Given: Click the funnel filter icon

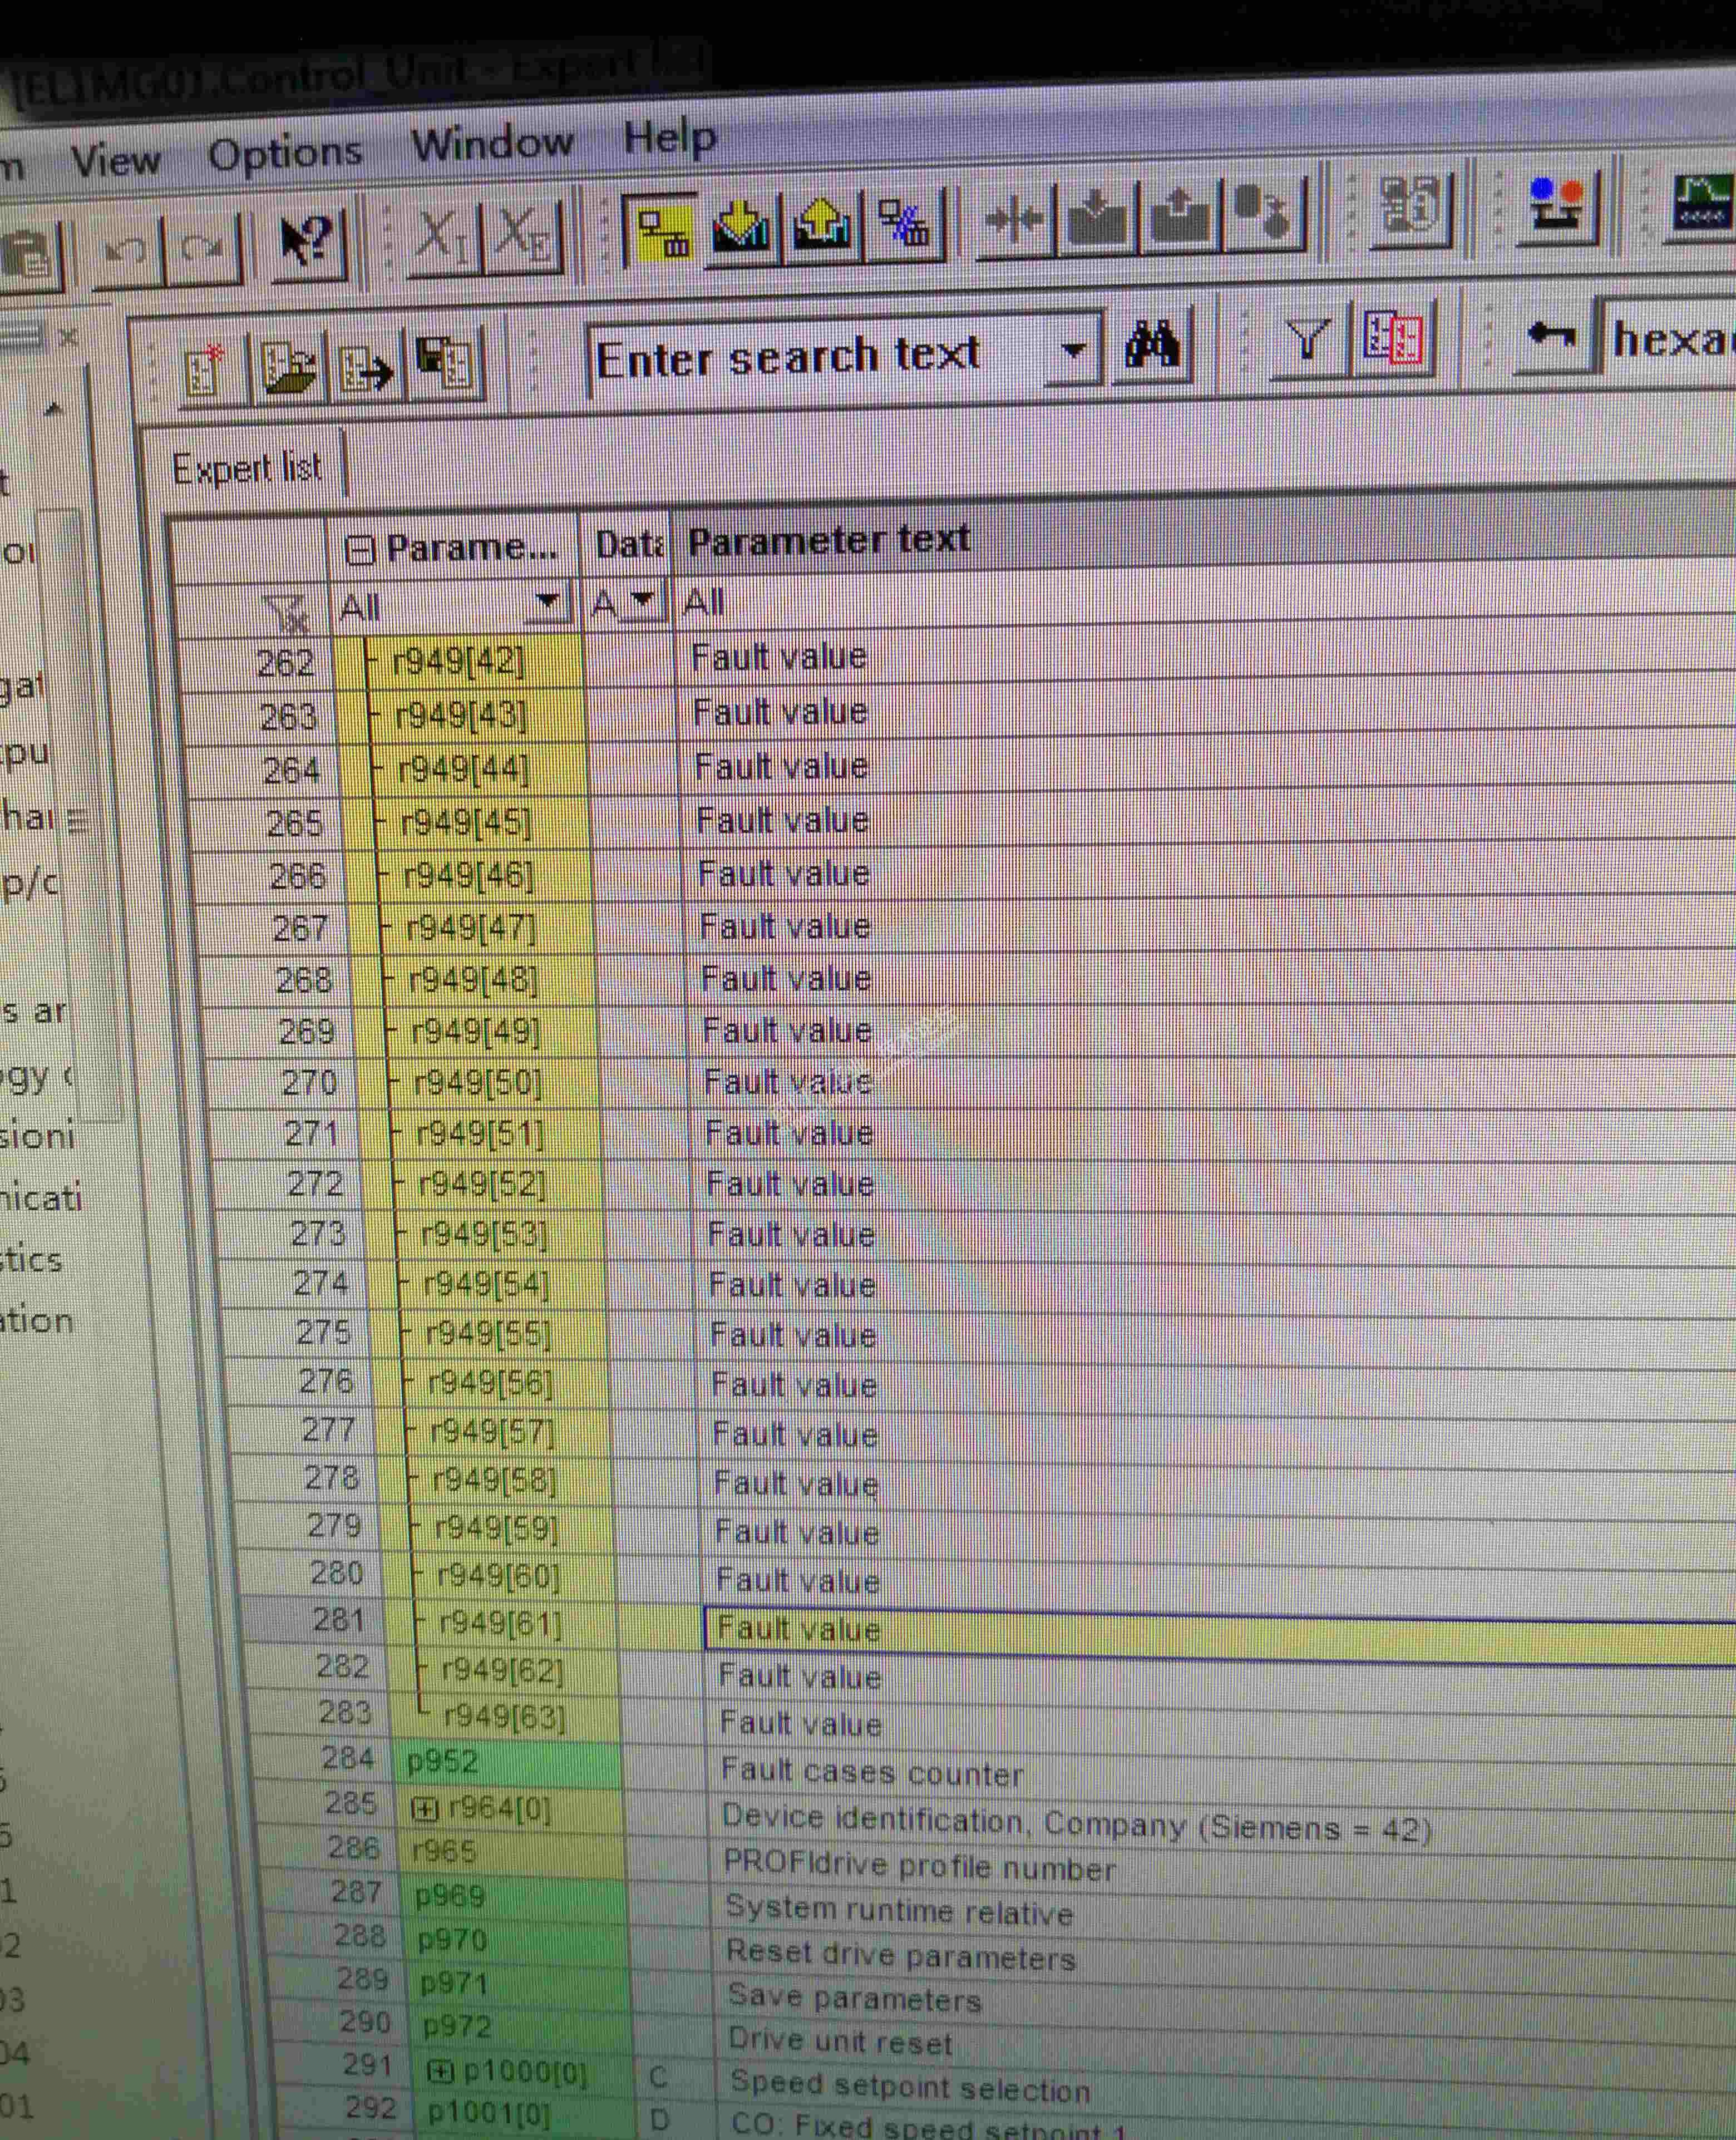Looking at the screenshot, I should pyautogui.click(x=1308, y=340).
